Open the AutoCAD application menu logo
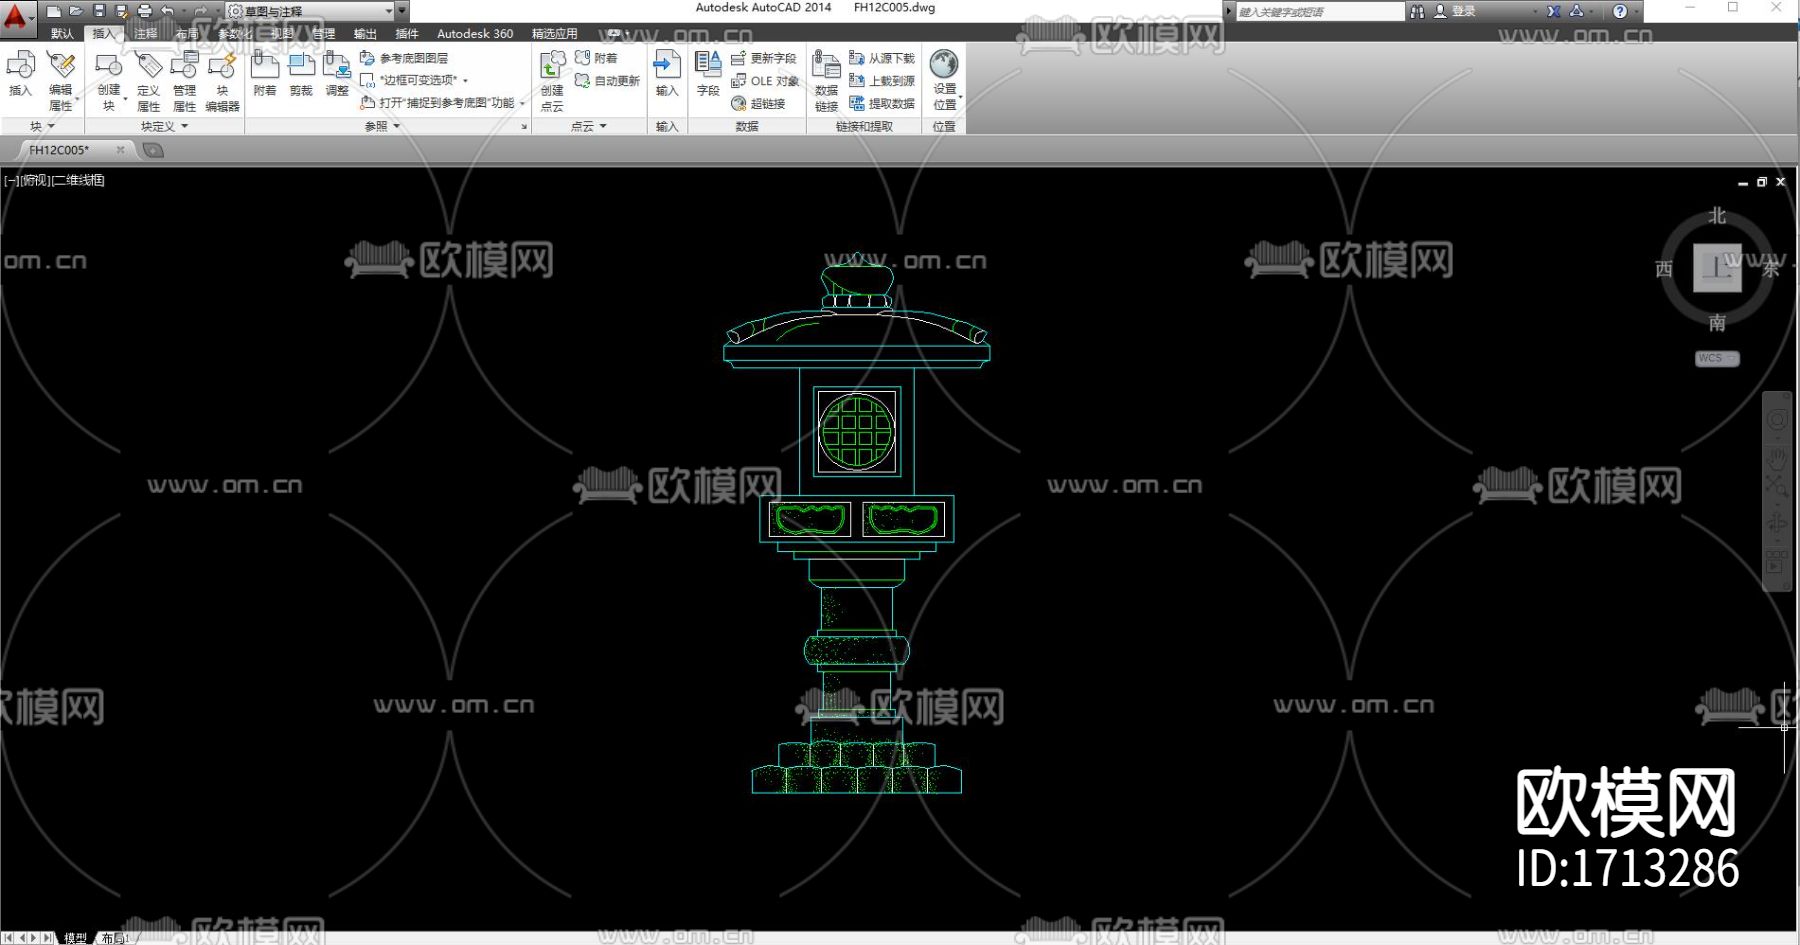Viewport: 1800px width, 945px height. (x=16, y=17)
